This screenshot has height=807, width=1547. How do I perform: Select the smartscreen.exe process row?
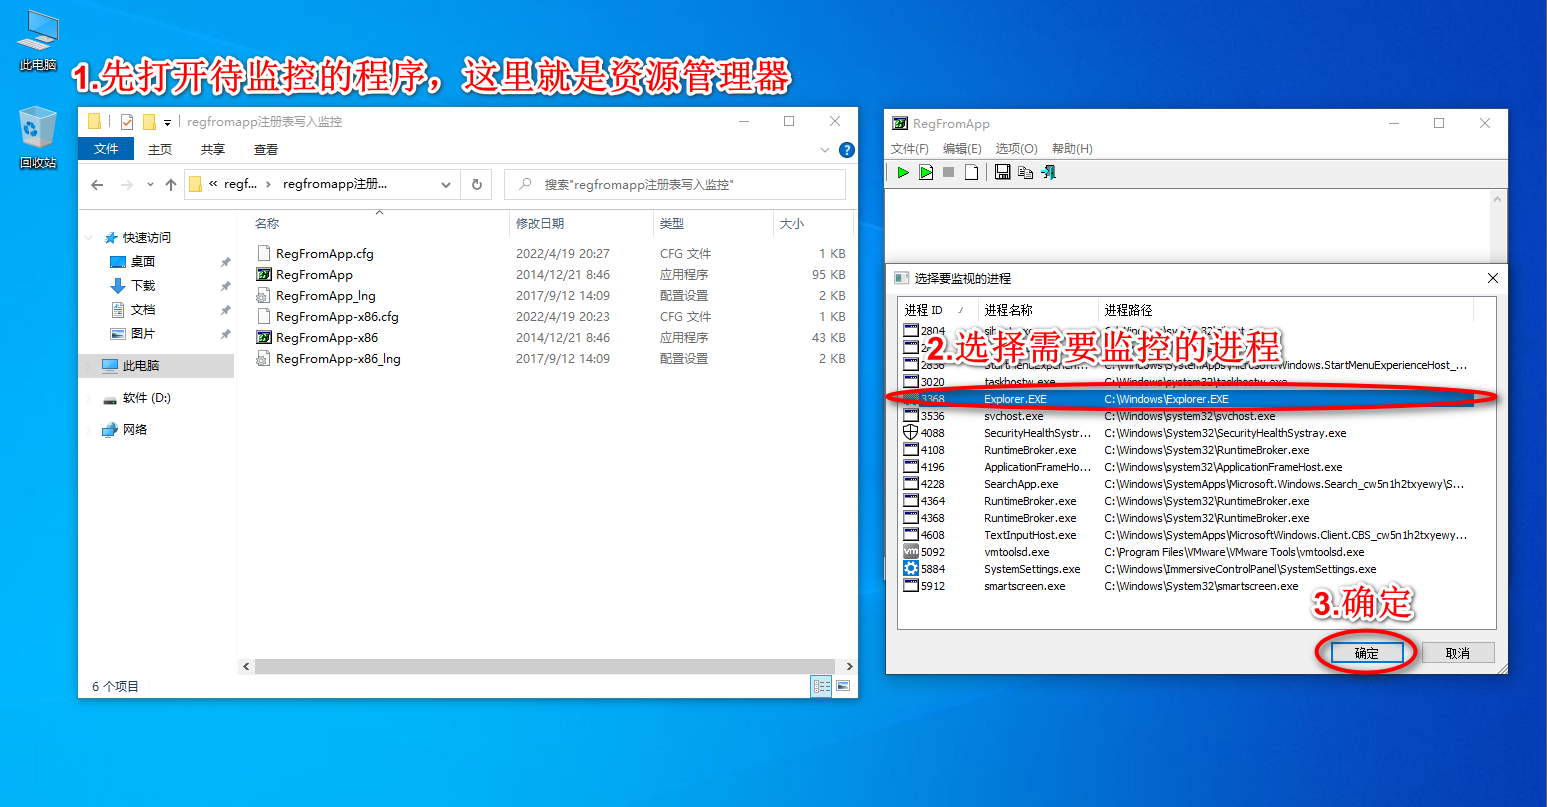coord(1187,586)
